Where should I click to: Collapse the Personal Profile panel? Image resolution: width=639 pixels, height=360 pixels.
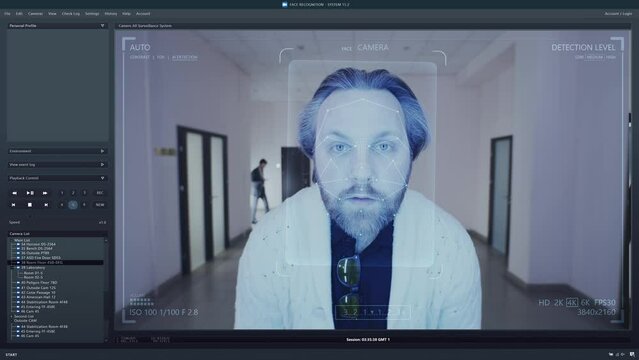(102, 26)
